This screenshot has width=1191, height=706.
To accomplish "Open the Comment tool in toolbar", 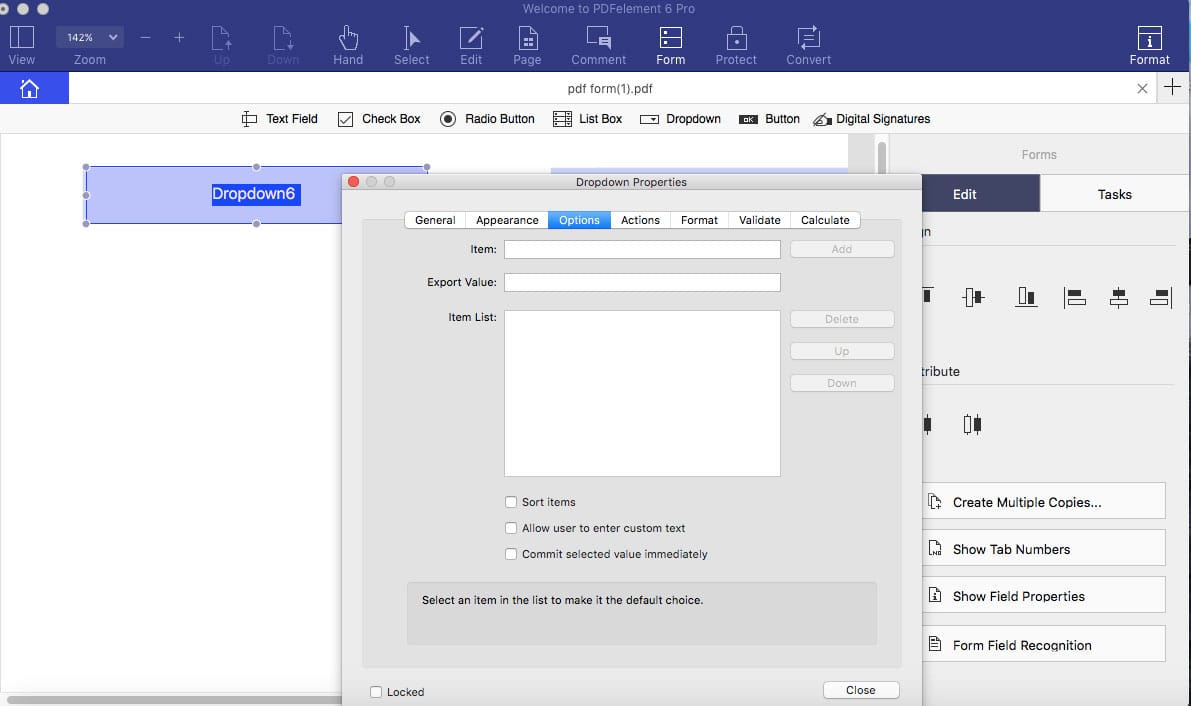I will click(599, 39).
